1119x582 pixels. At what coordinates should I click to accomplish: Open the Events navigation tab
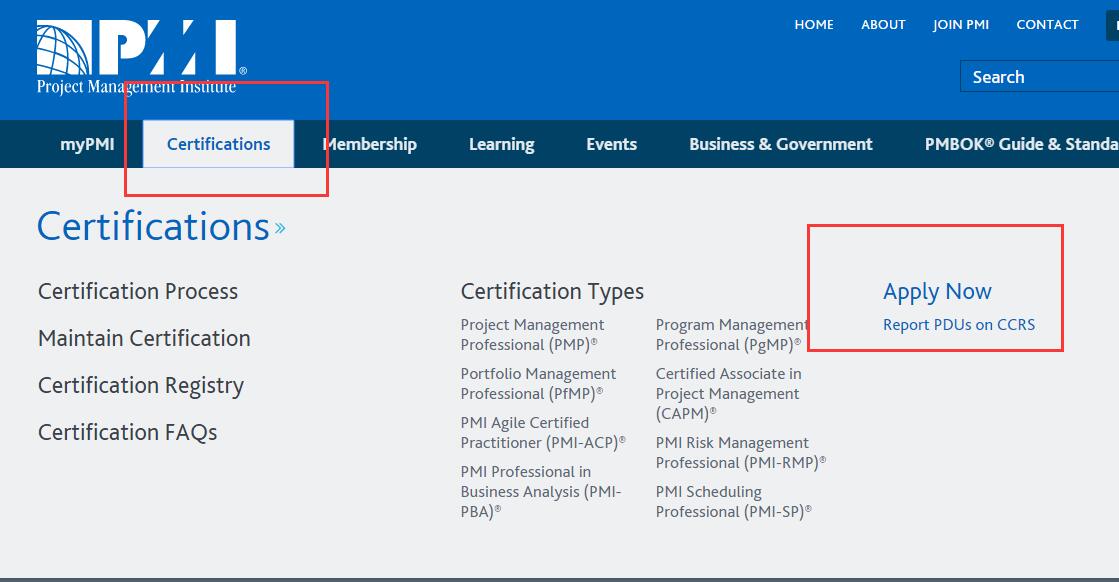[x=611, y=144]
